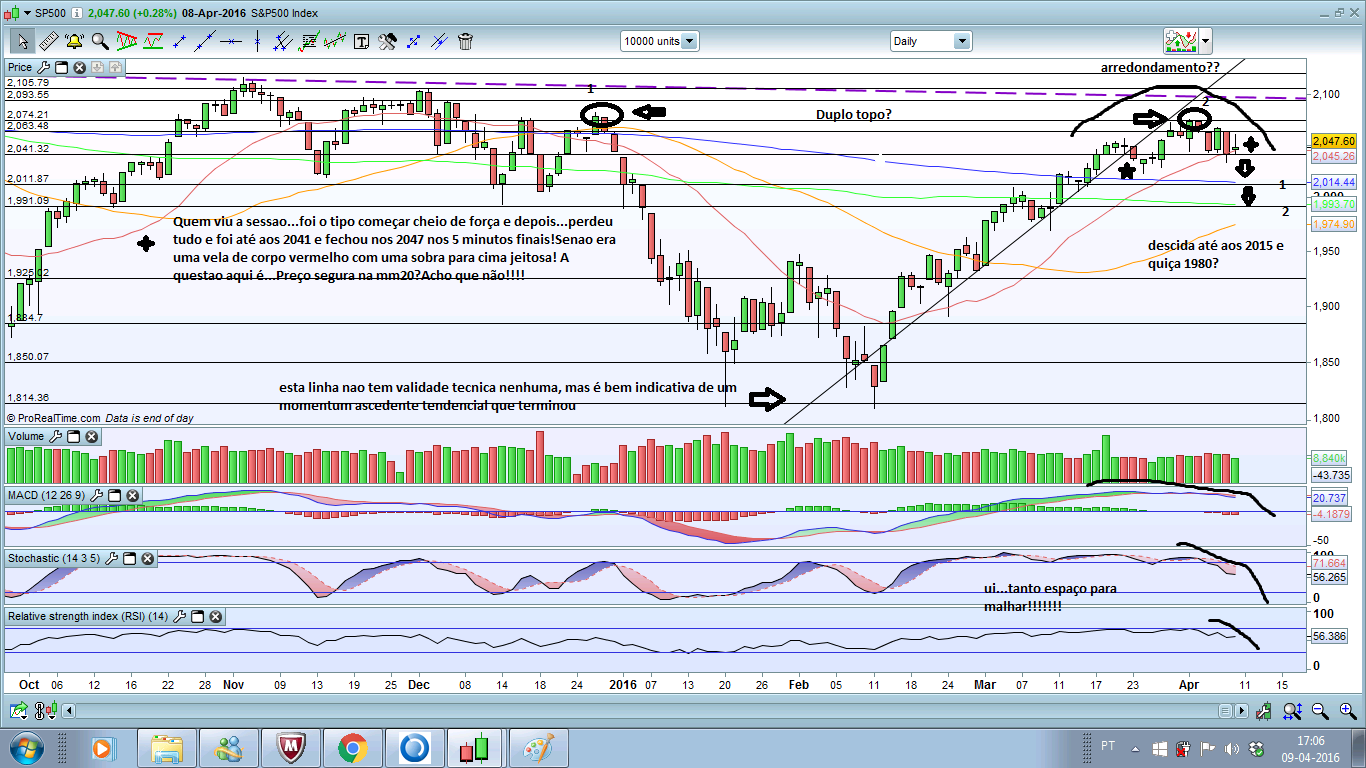This screenshot has height=768, width=1366.
Task: Toggle the RSI panel maximize window icon
Action: pos(197,617)
